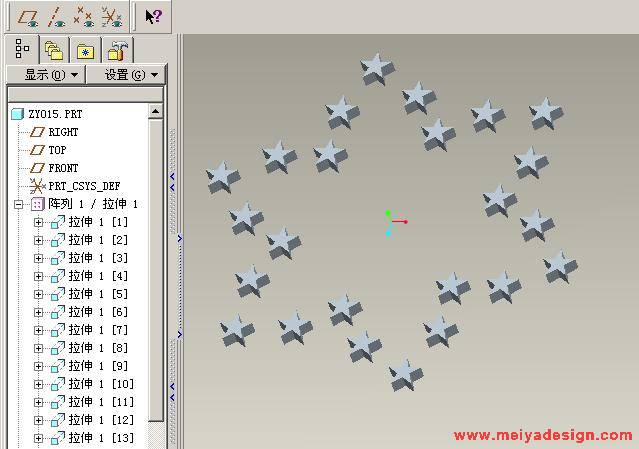
Task: Open the layer tree tab
Action: click(54, 51)
